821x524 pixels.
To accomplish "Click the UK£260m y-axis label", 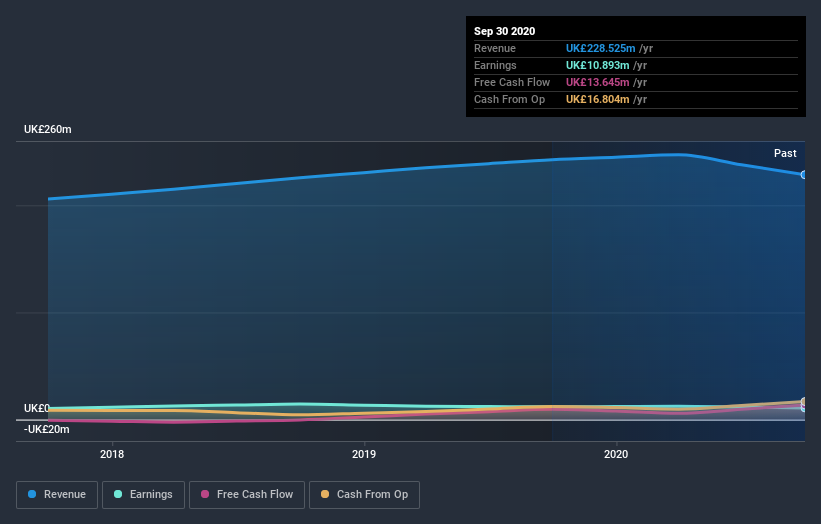I will pyautogui.click(x=48, y=129).
